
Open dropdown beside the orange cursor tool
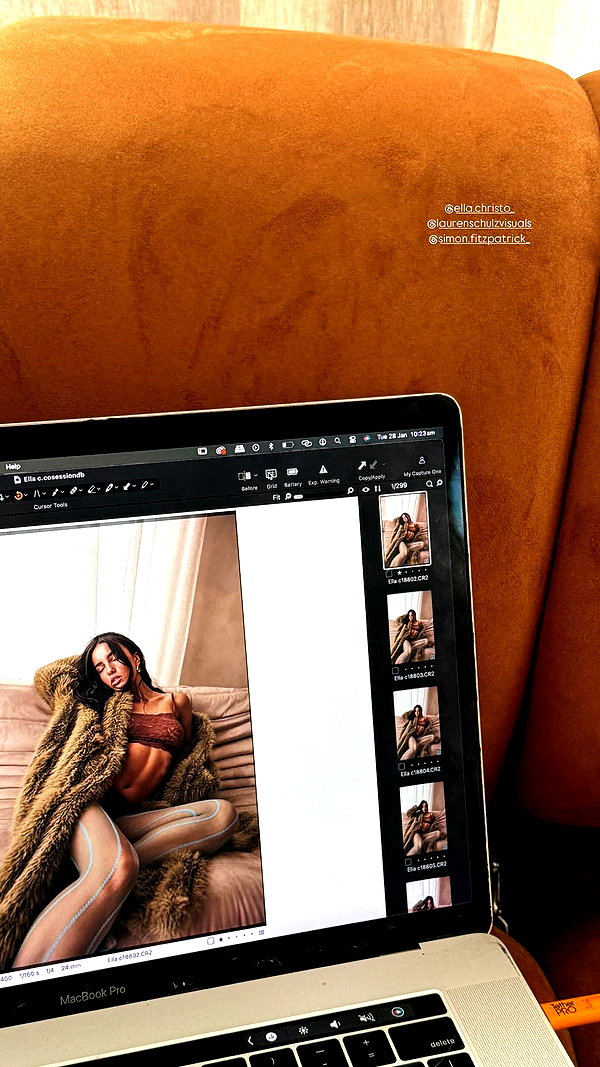click(26, 495)
